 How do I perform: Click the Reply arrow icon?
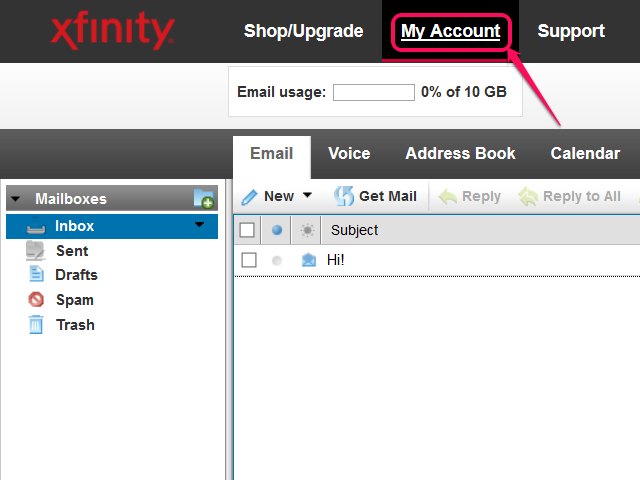(447, 197)
